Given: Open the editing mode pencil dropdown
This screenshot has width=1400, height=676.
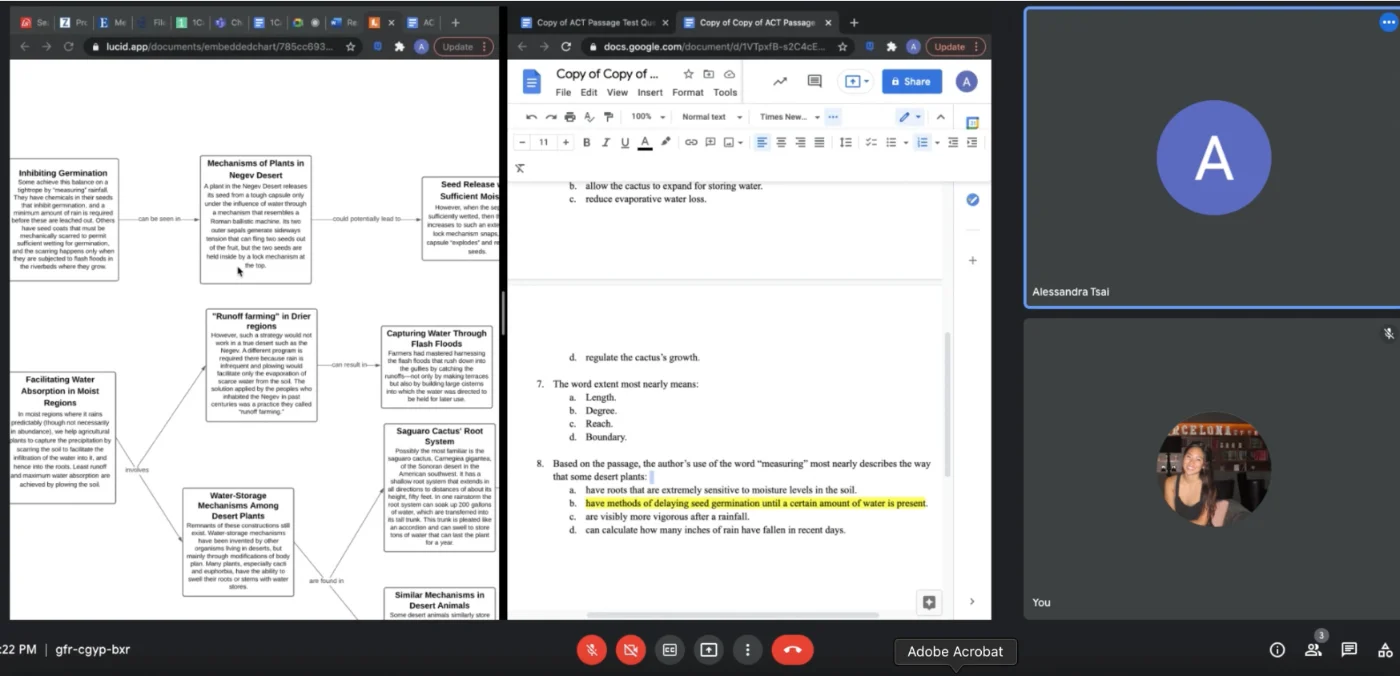Looking at the screenshot, I should point(910,117).
